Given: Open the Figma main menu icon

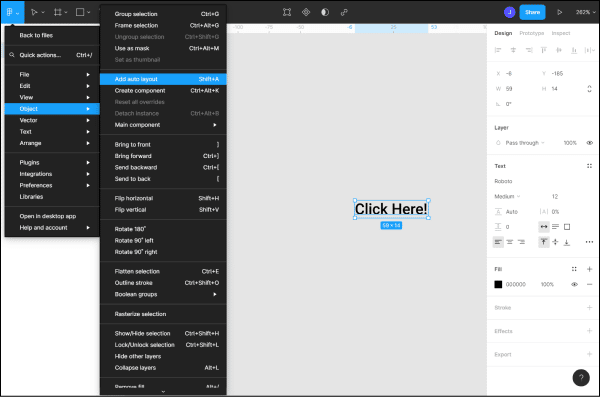Looking at the screenshot, I should click(x=12, y=12).
